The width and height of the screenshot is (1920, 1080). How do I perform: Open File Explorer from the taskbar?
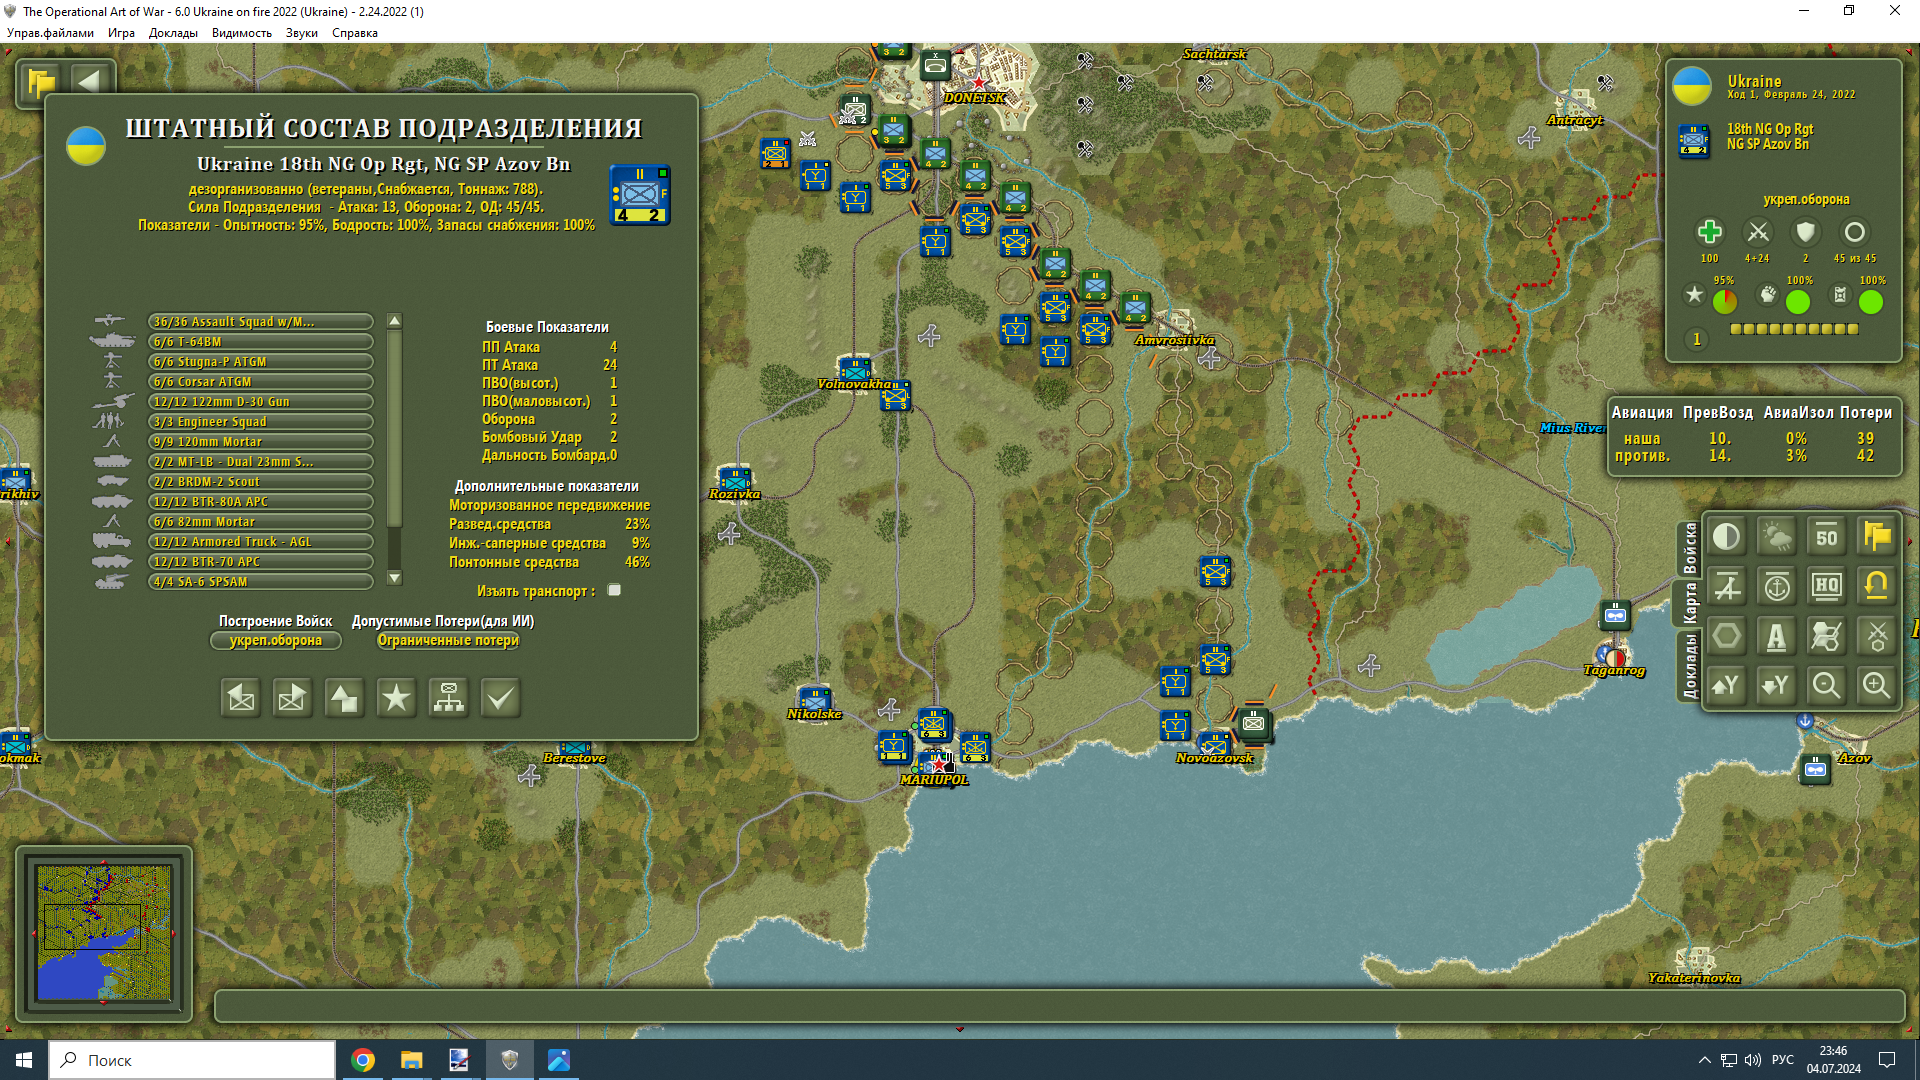[411, 1060]
